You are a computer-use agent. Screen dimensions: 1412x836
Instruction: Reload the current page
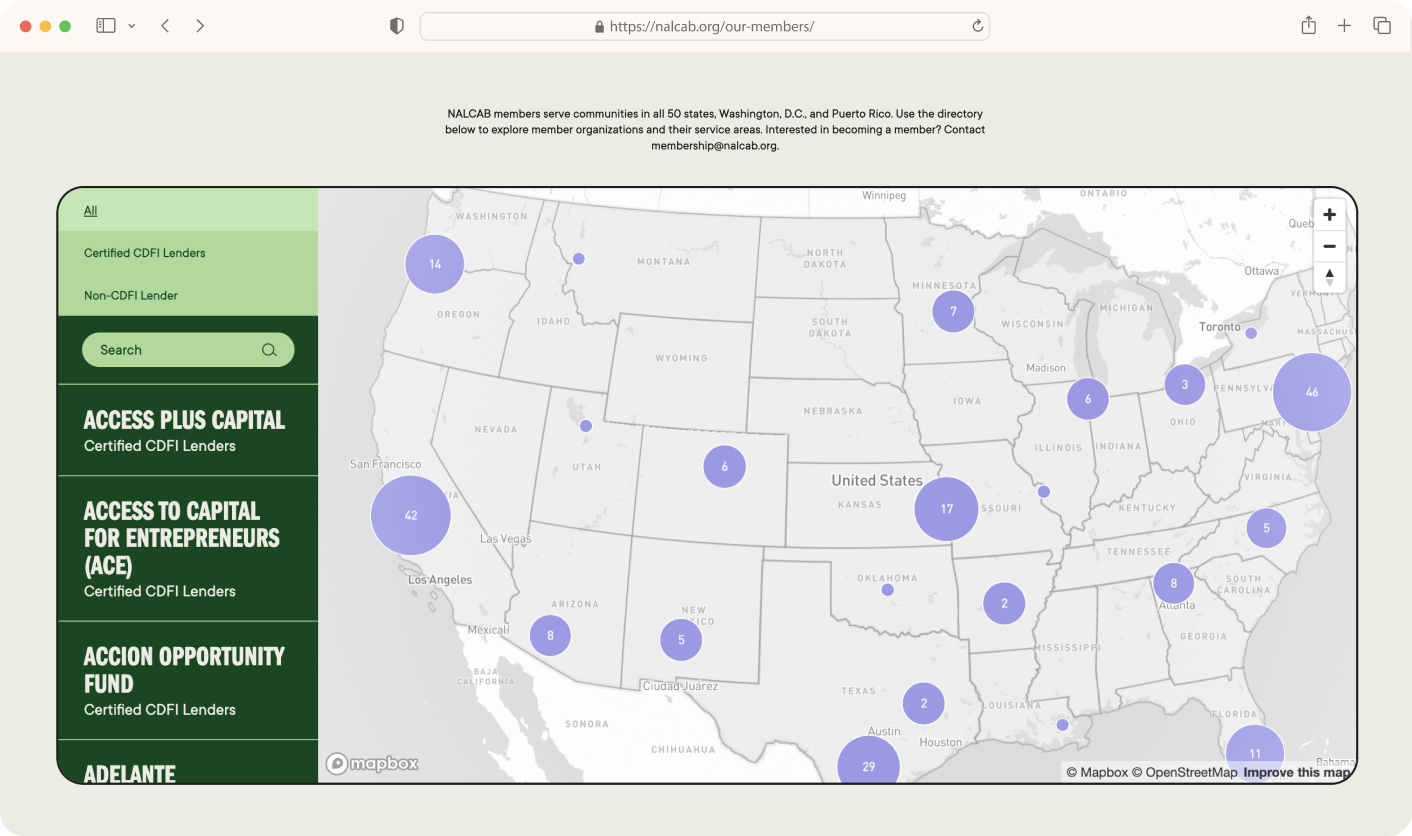tap(977, 26)
